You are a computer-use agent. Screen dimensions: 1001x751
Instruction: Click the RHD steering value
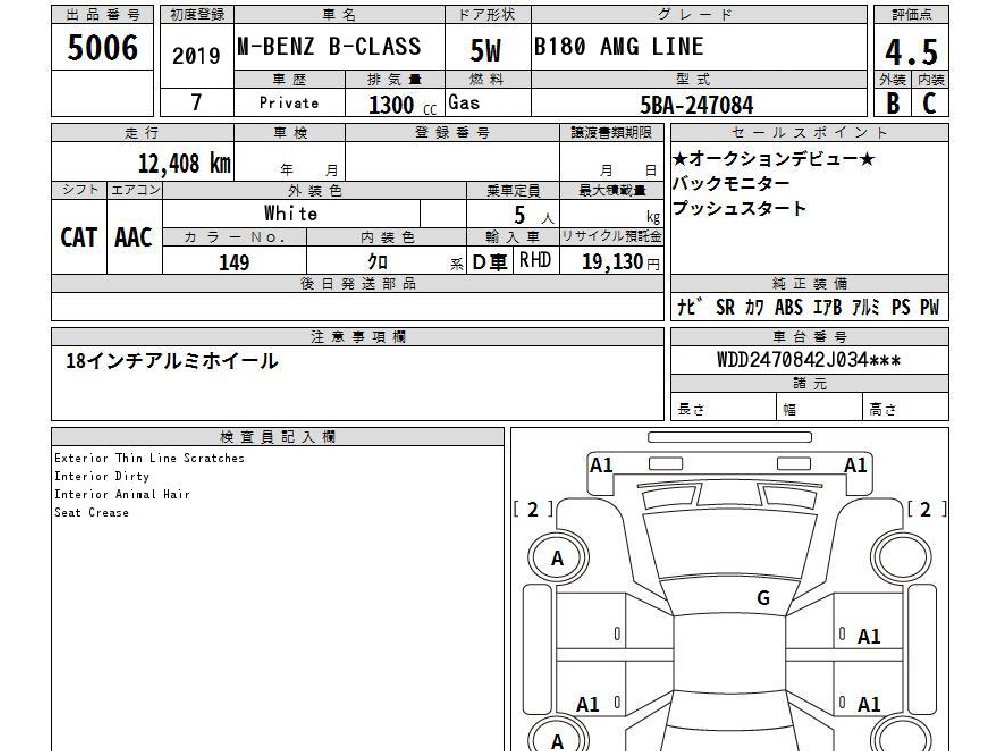[535, 260]
